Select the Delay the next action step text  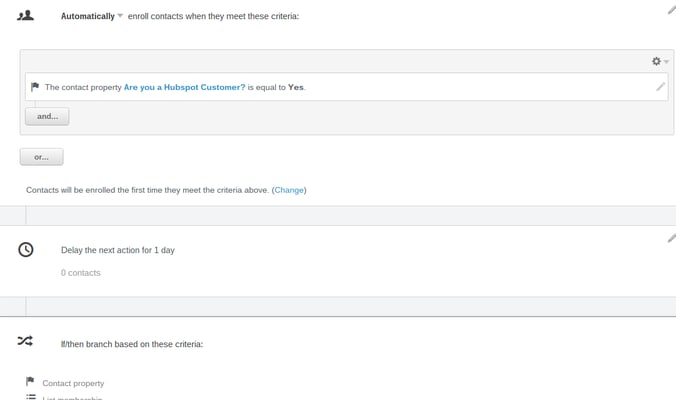click(x=118, y=250)
